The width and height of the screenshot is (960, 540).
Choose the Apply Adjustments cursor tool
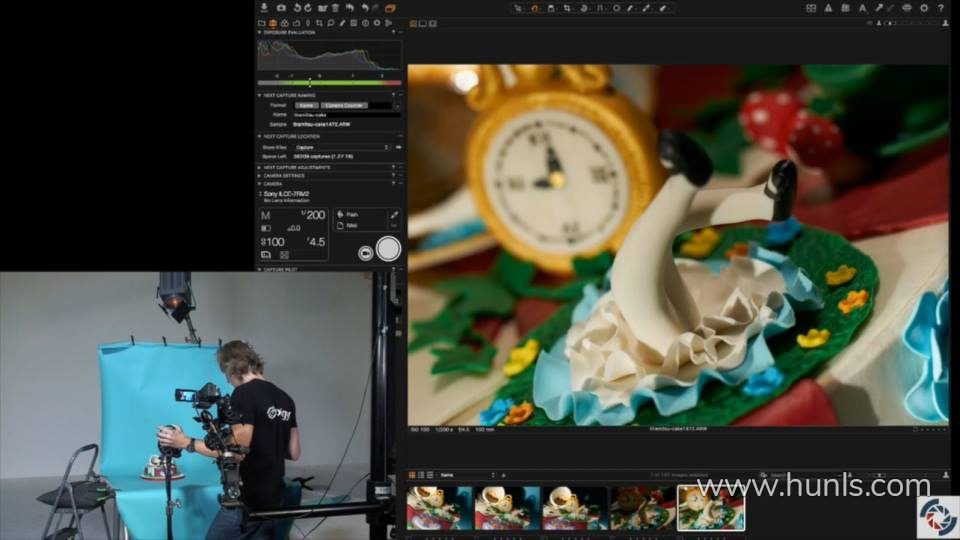[x=663, y=8]
